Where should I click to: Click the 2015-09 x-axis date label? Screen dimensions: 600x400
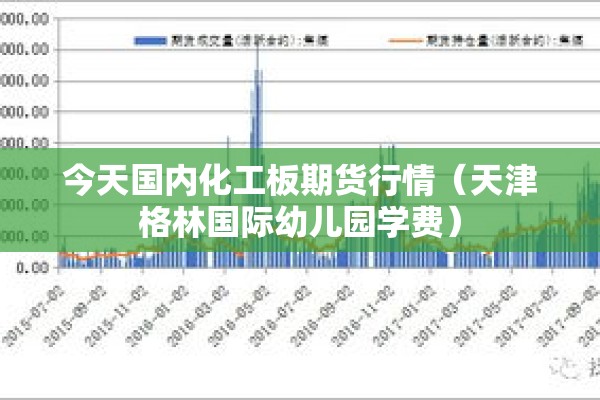point(75,317)
